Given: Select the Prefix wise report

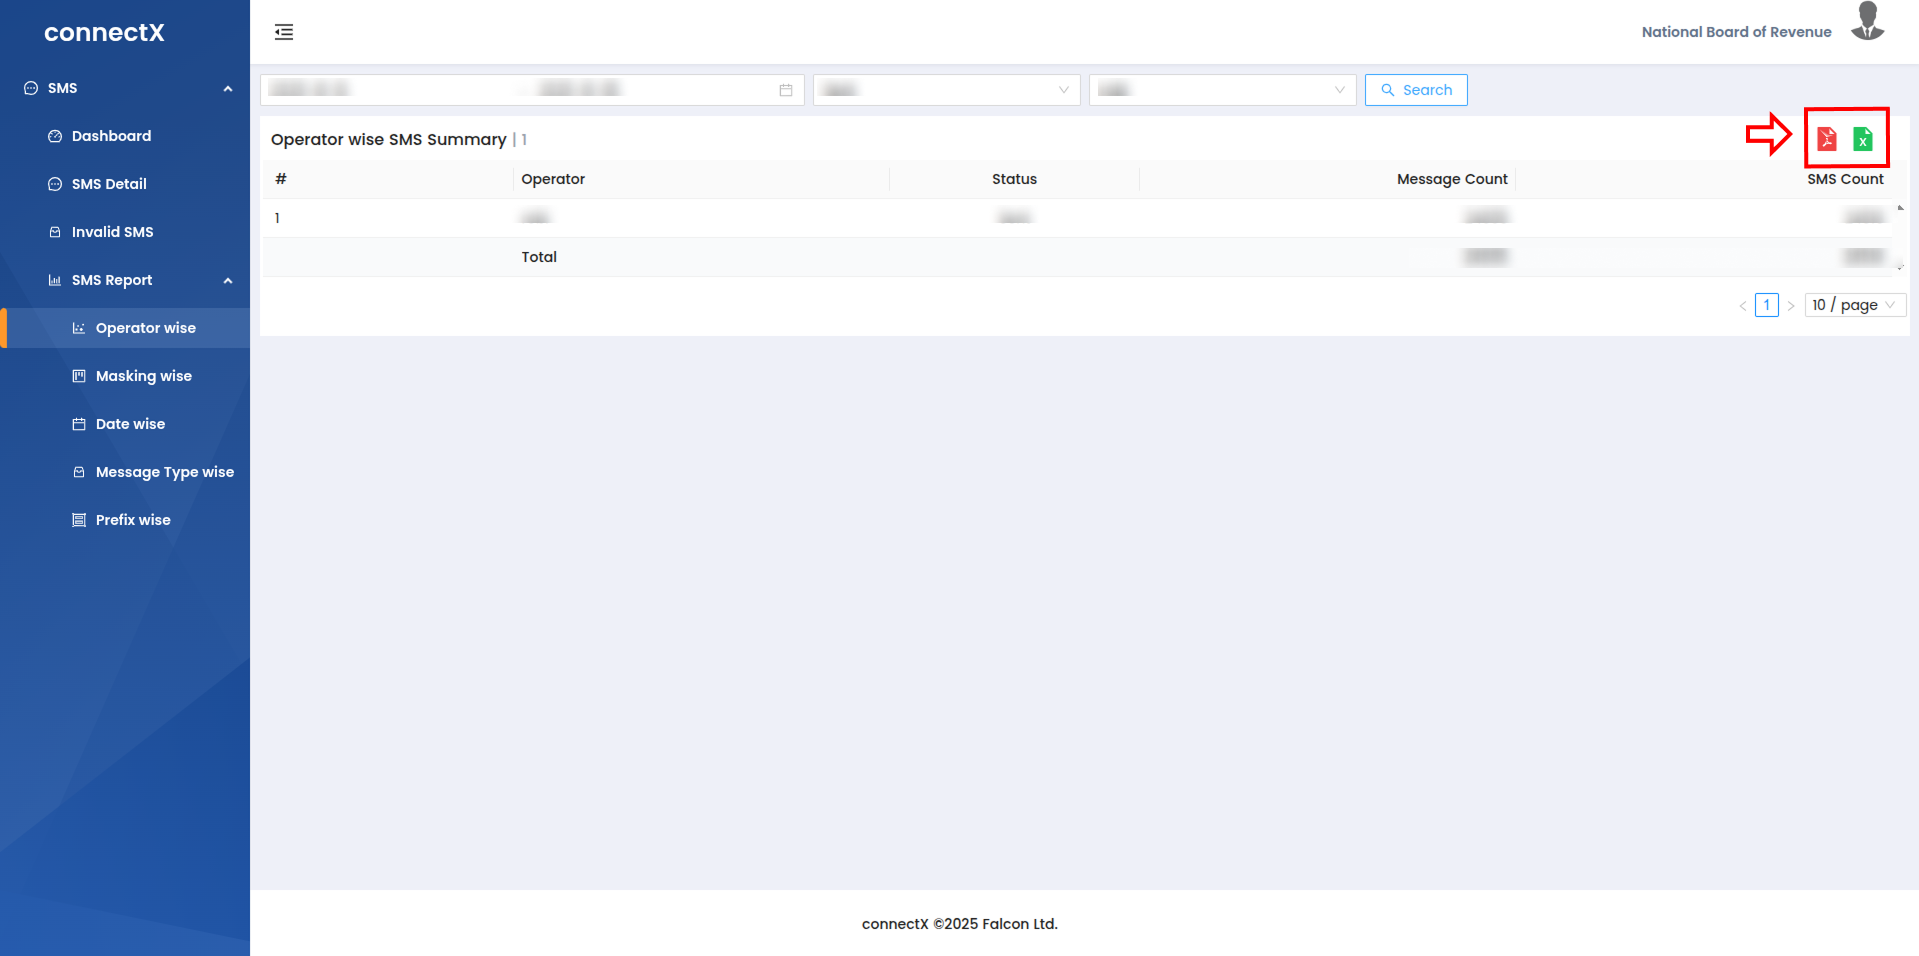Looking at the screenshot, I should click(x=133, y=520).
